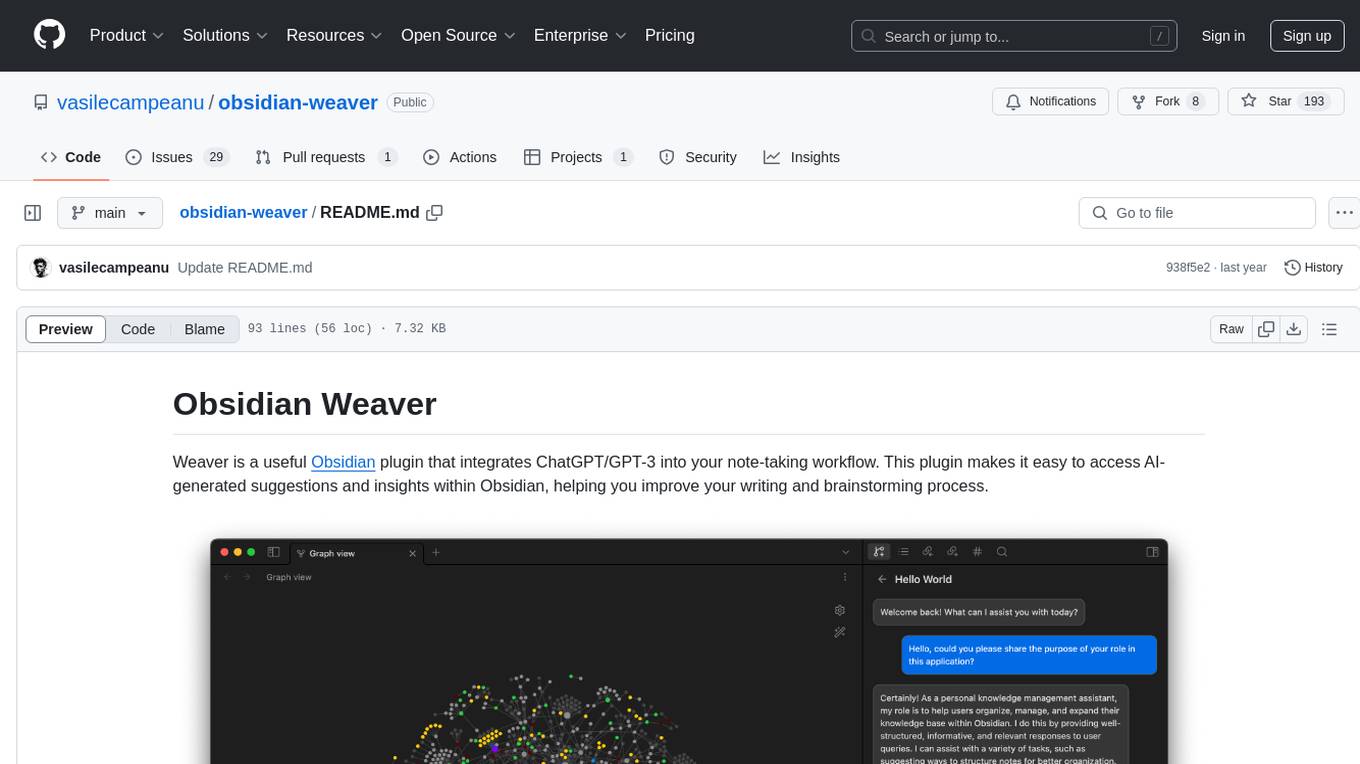
Task: Select the Code view
Action: pyautogui.click(x=138, y=329)
